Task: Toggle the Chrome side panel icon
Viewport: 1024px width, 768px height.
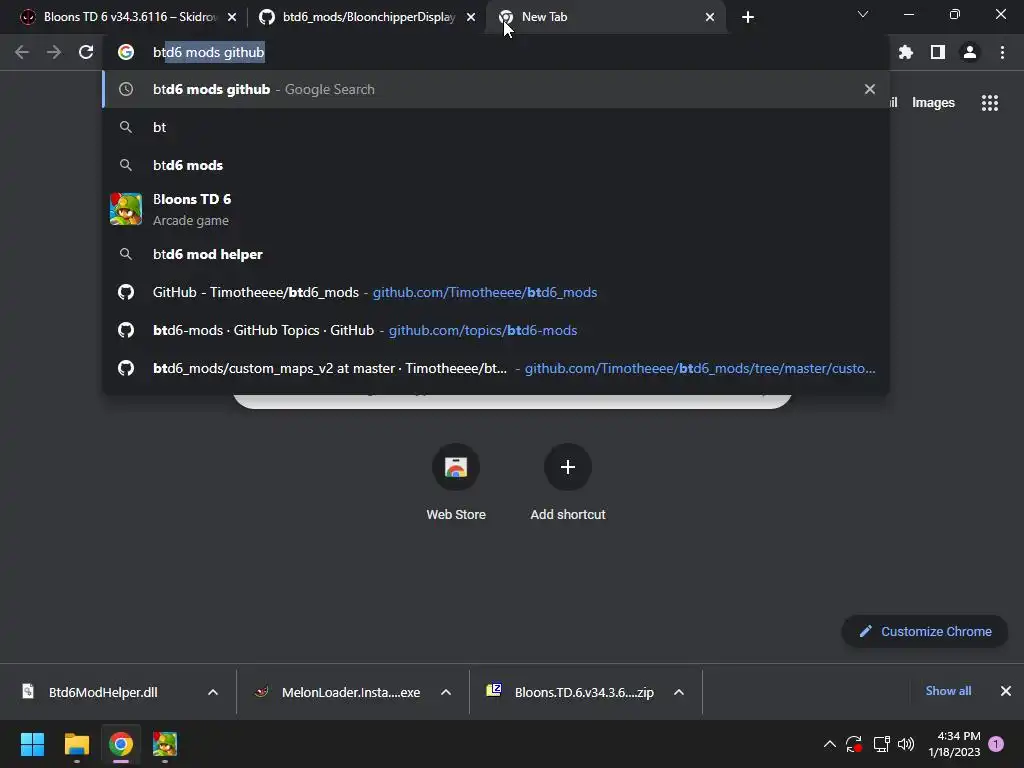Action: [938, 52]
